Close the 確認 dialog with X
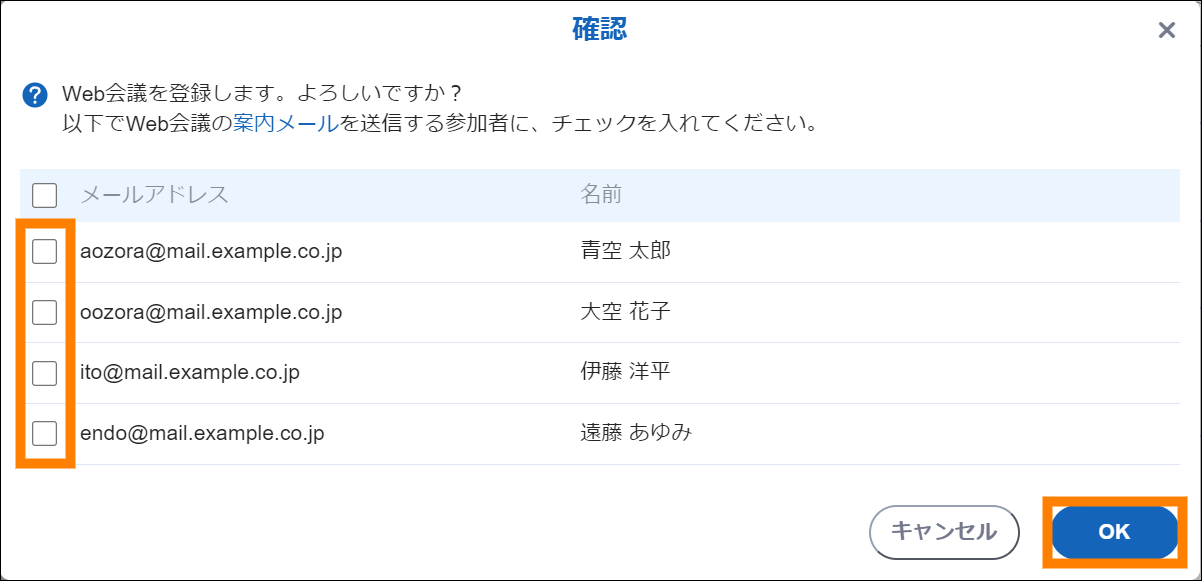Screen dimensions: 1202x581 point(1166,30)
